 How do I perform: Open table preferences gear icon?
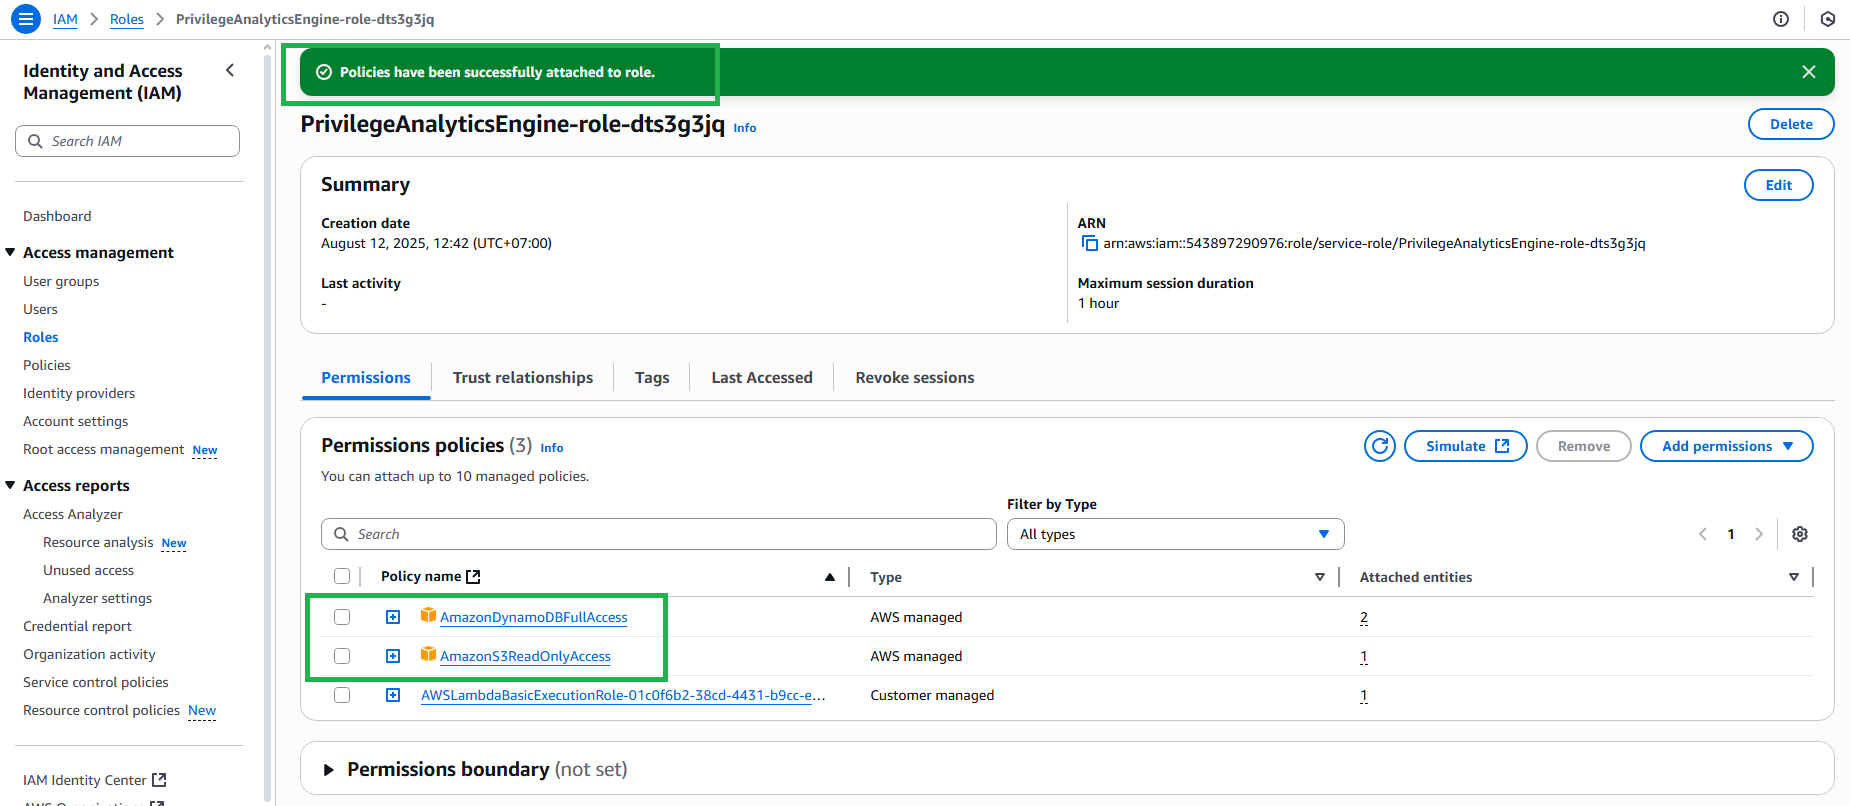(1800, 534)
